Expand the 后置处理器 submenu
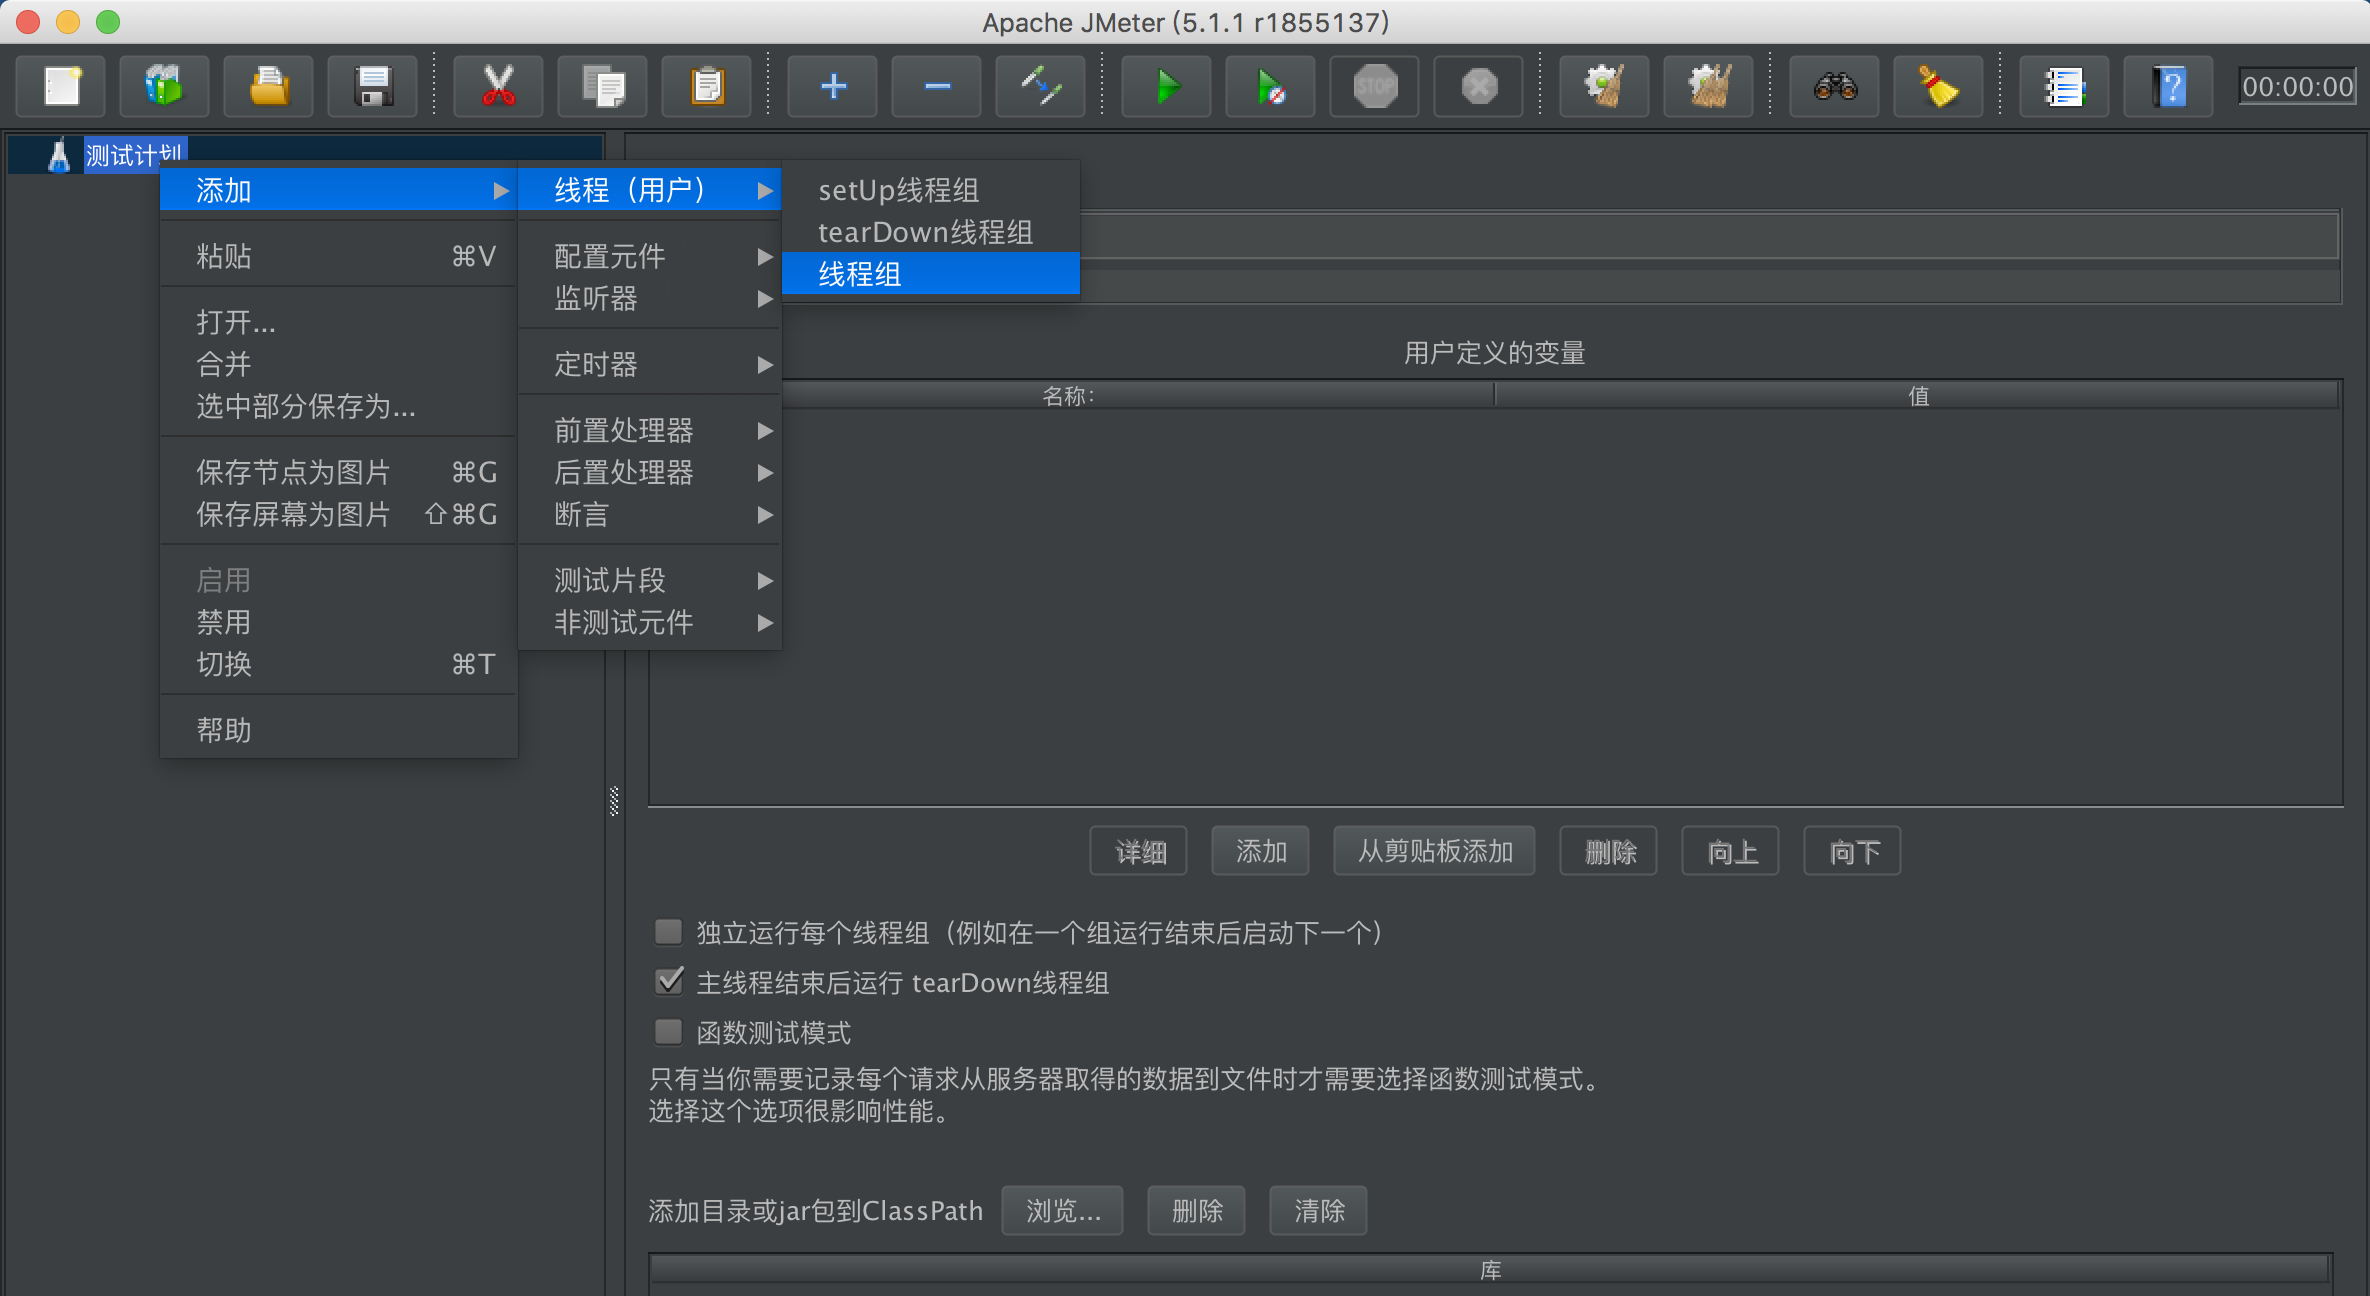Image resolution: width=2370 pixels, height=1296 pixels. 650,472
